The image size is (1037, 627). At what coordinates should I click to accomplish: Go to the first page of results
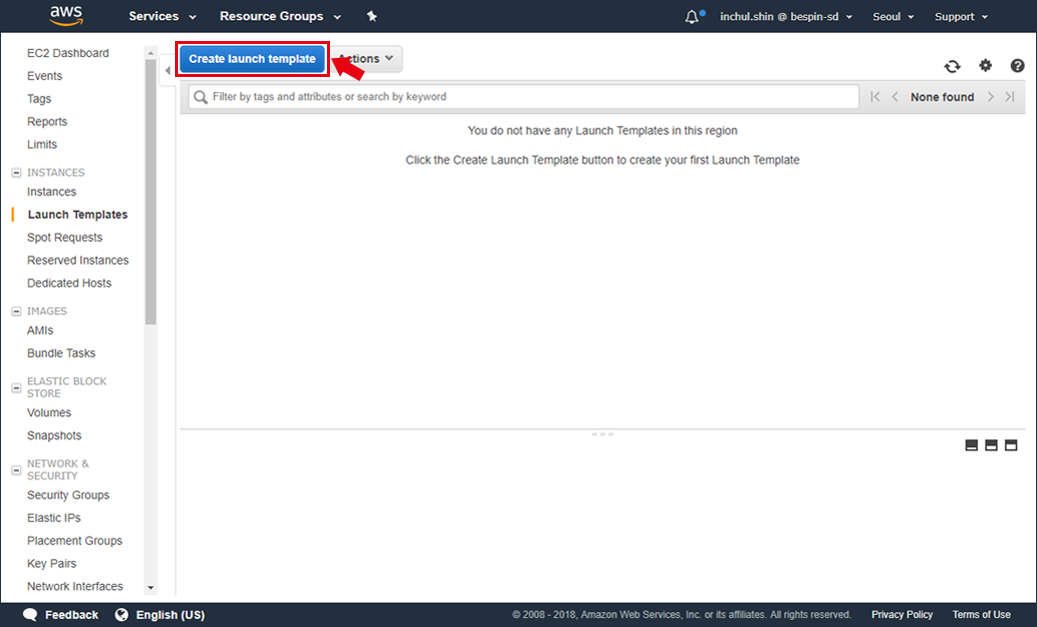click(875, 97)
